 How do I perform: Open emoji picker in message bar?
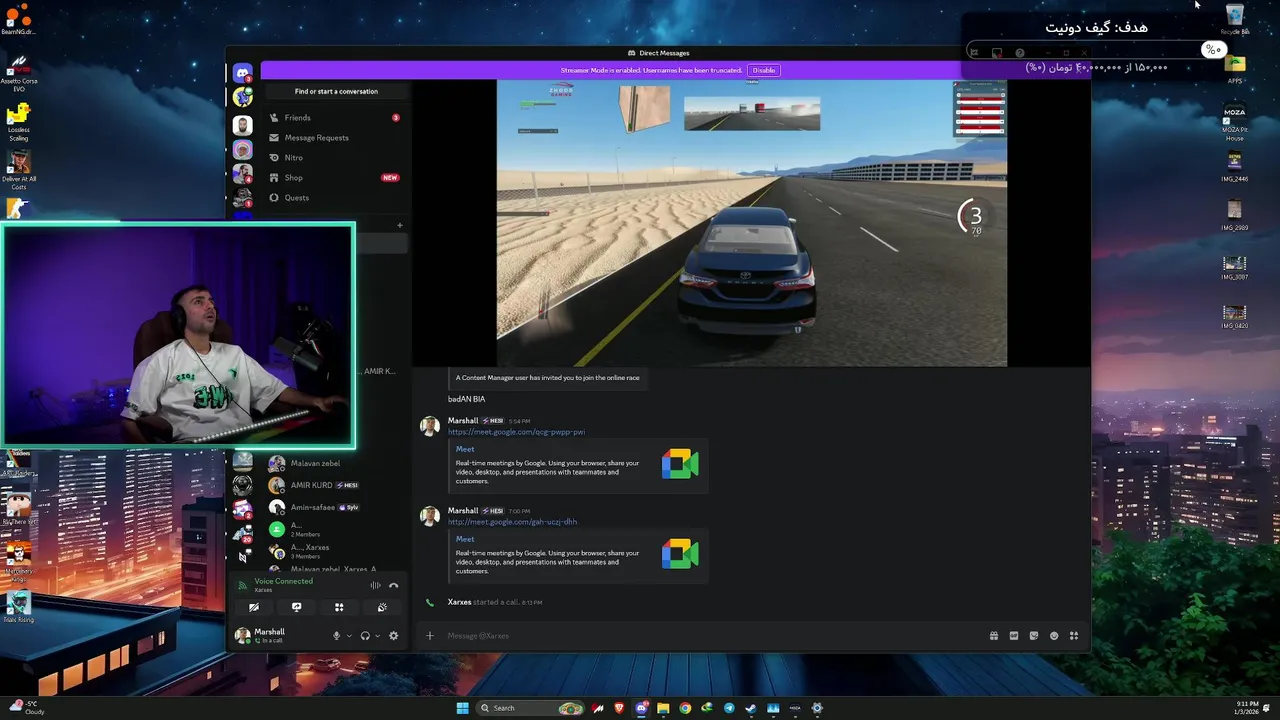(x=1053, y=635)
